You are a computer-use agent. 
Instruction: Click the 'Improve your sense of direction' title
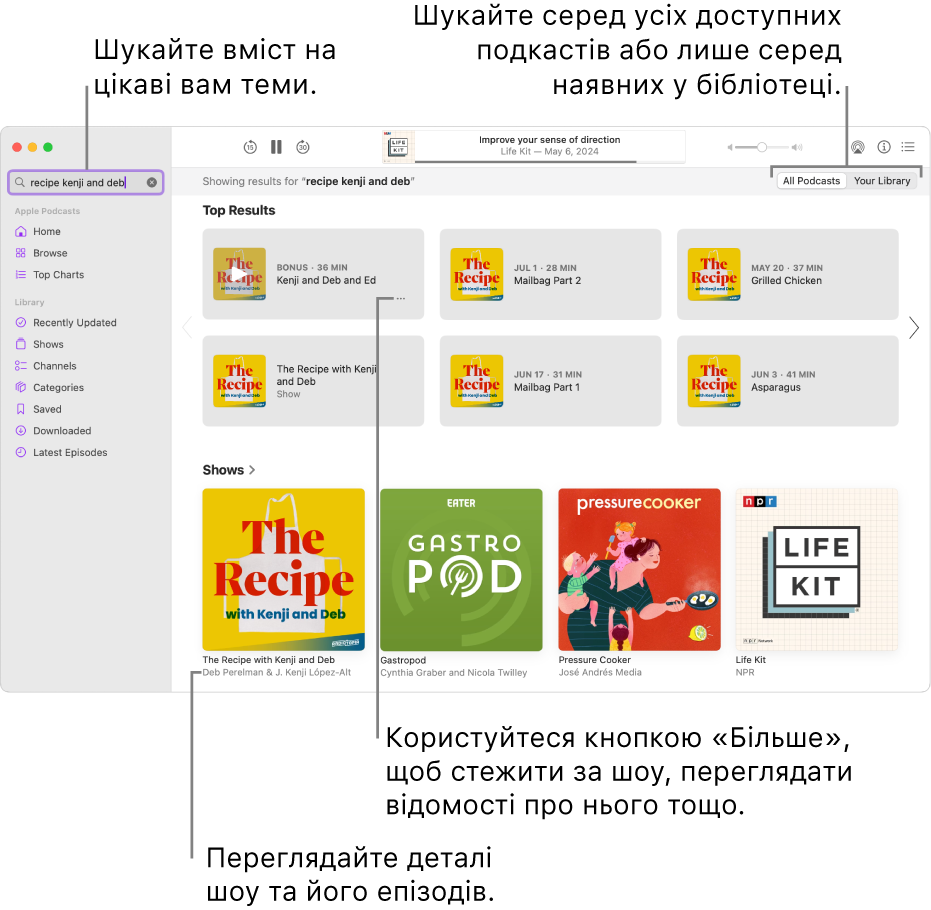549,139
